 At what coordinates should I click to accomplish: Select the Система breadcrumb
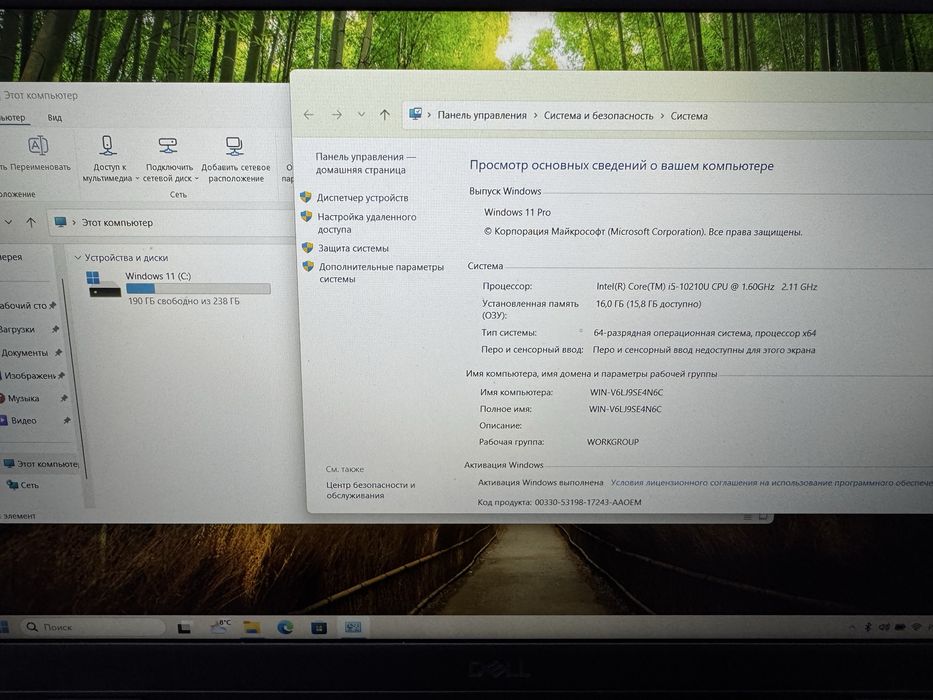coord(689,115)
